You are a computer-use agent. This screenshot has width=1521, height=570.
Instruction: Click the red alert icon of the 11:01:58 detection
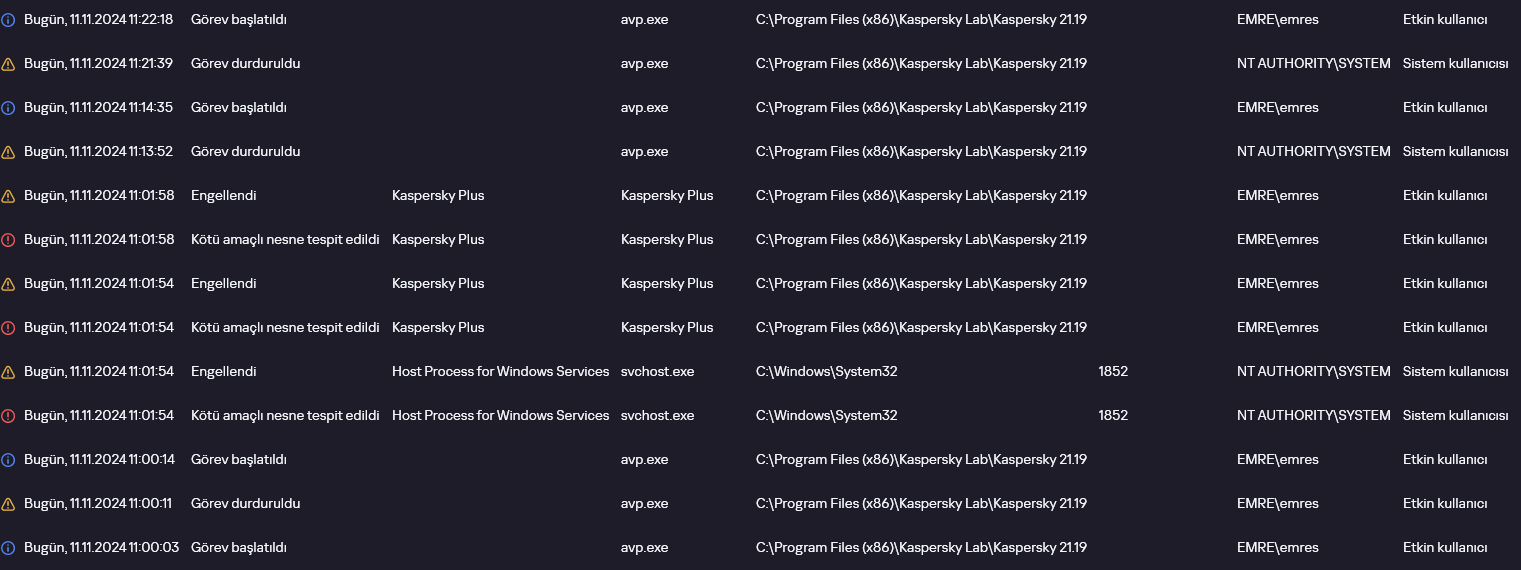[x=8, y=240]
